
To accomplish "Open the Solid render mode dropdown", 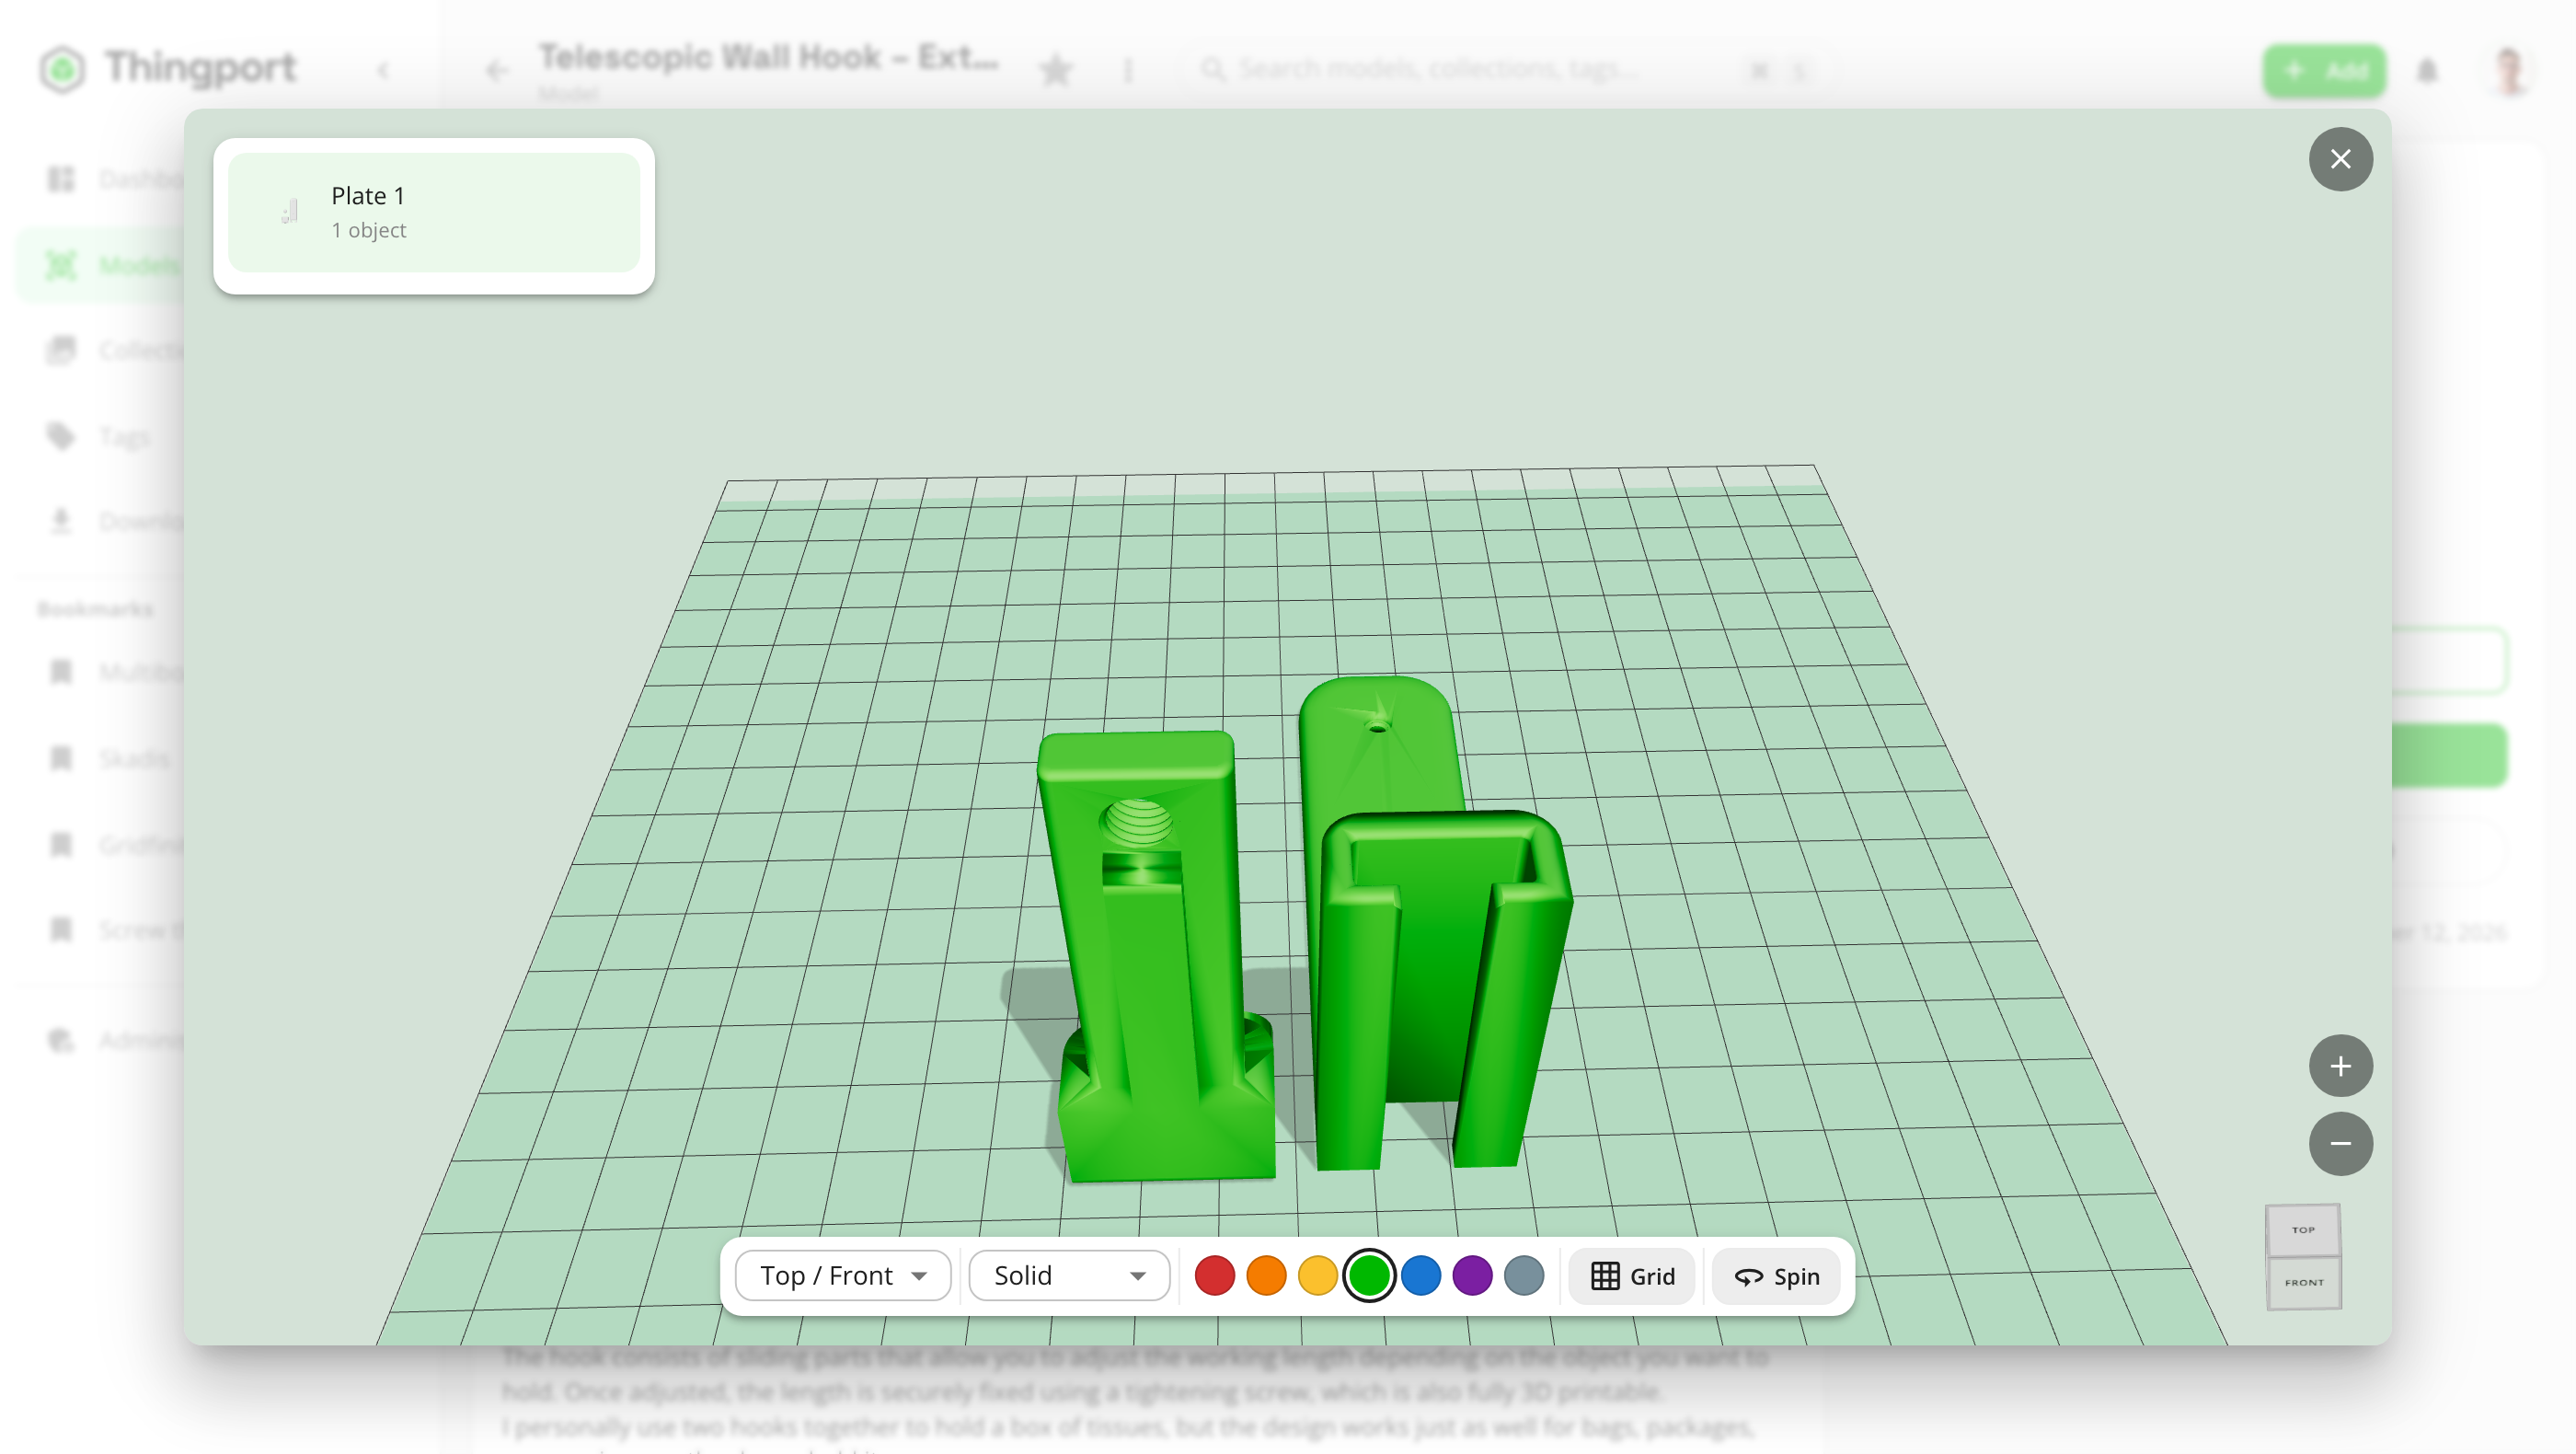I will tap(1069, 1275).
